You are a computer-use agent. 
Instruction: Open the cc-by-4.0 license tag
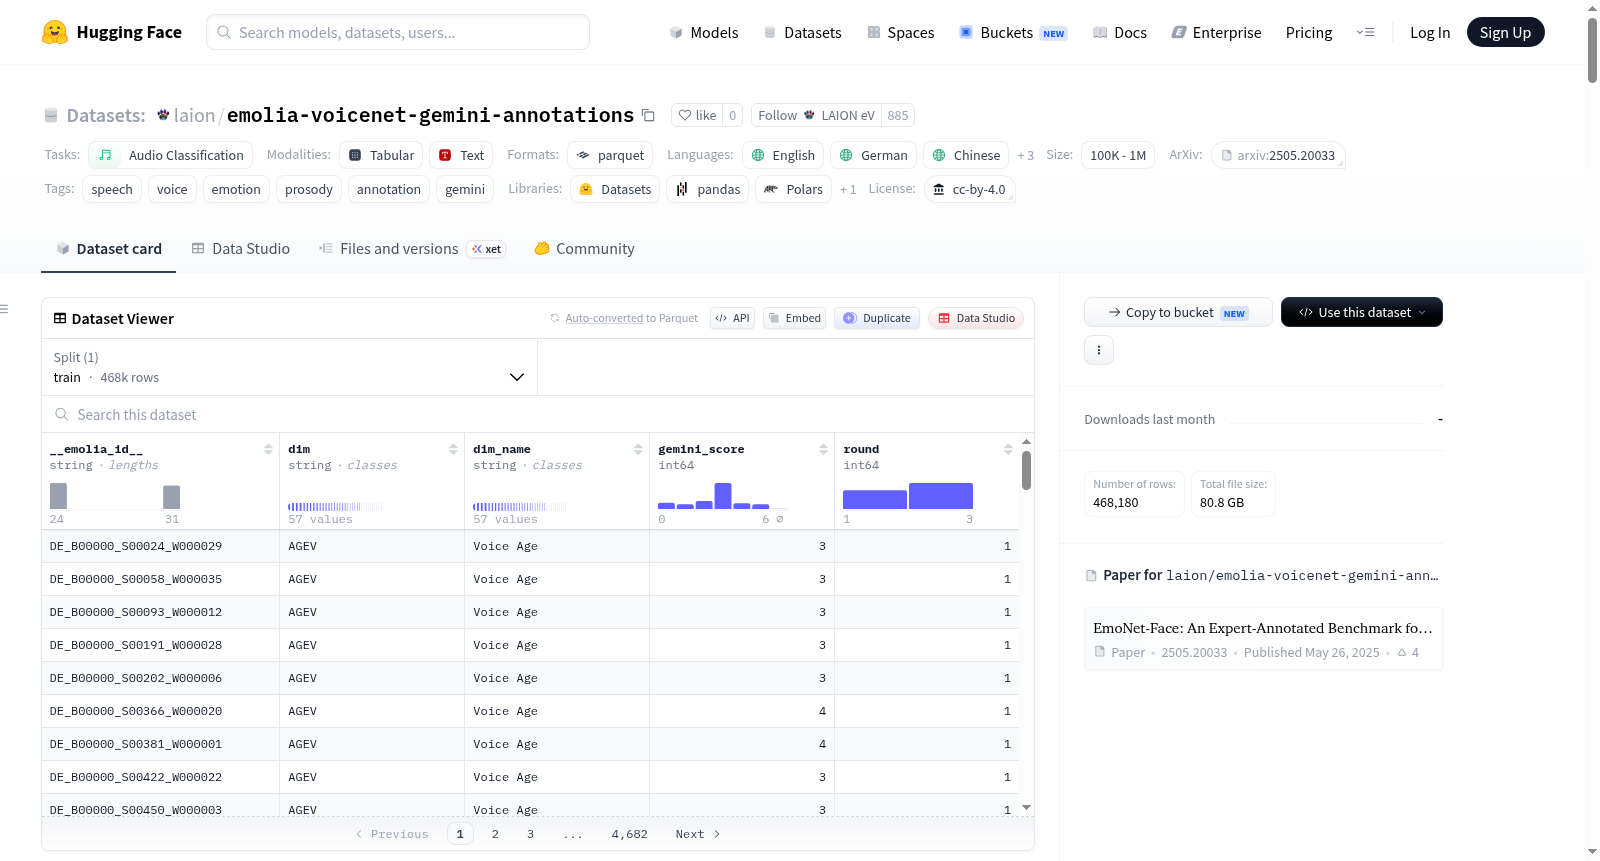pyautogui.click(x=969, y=189)
